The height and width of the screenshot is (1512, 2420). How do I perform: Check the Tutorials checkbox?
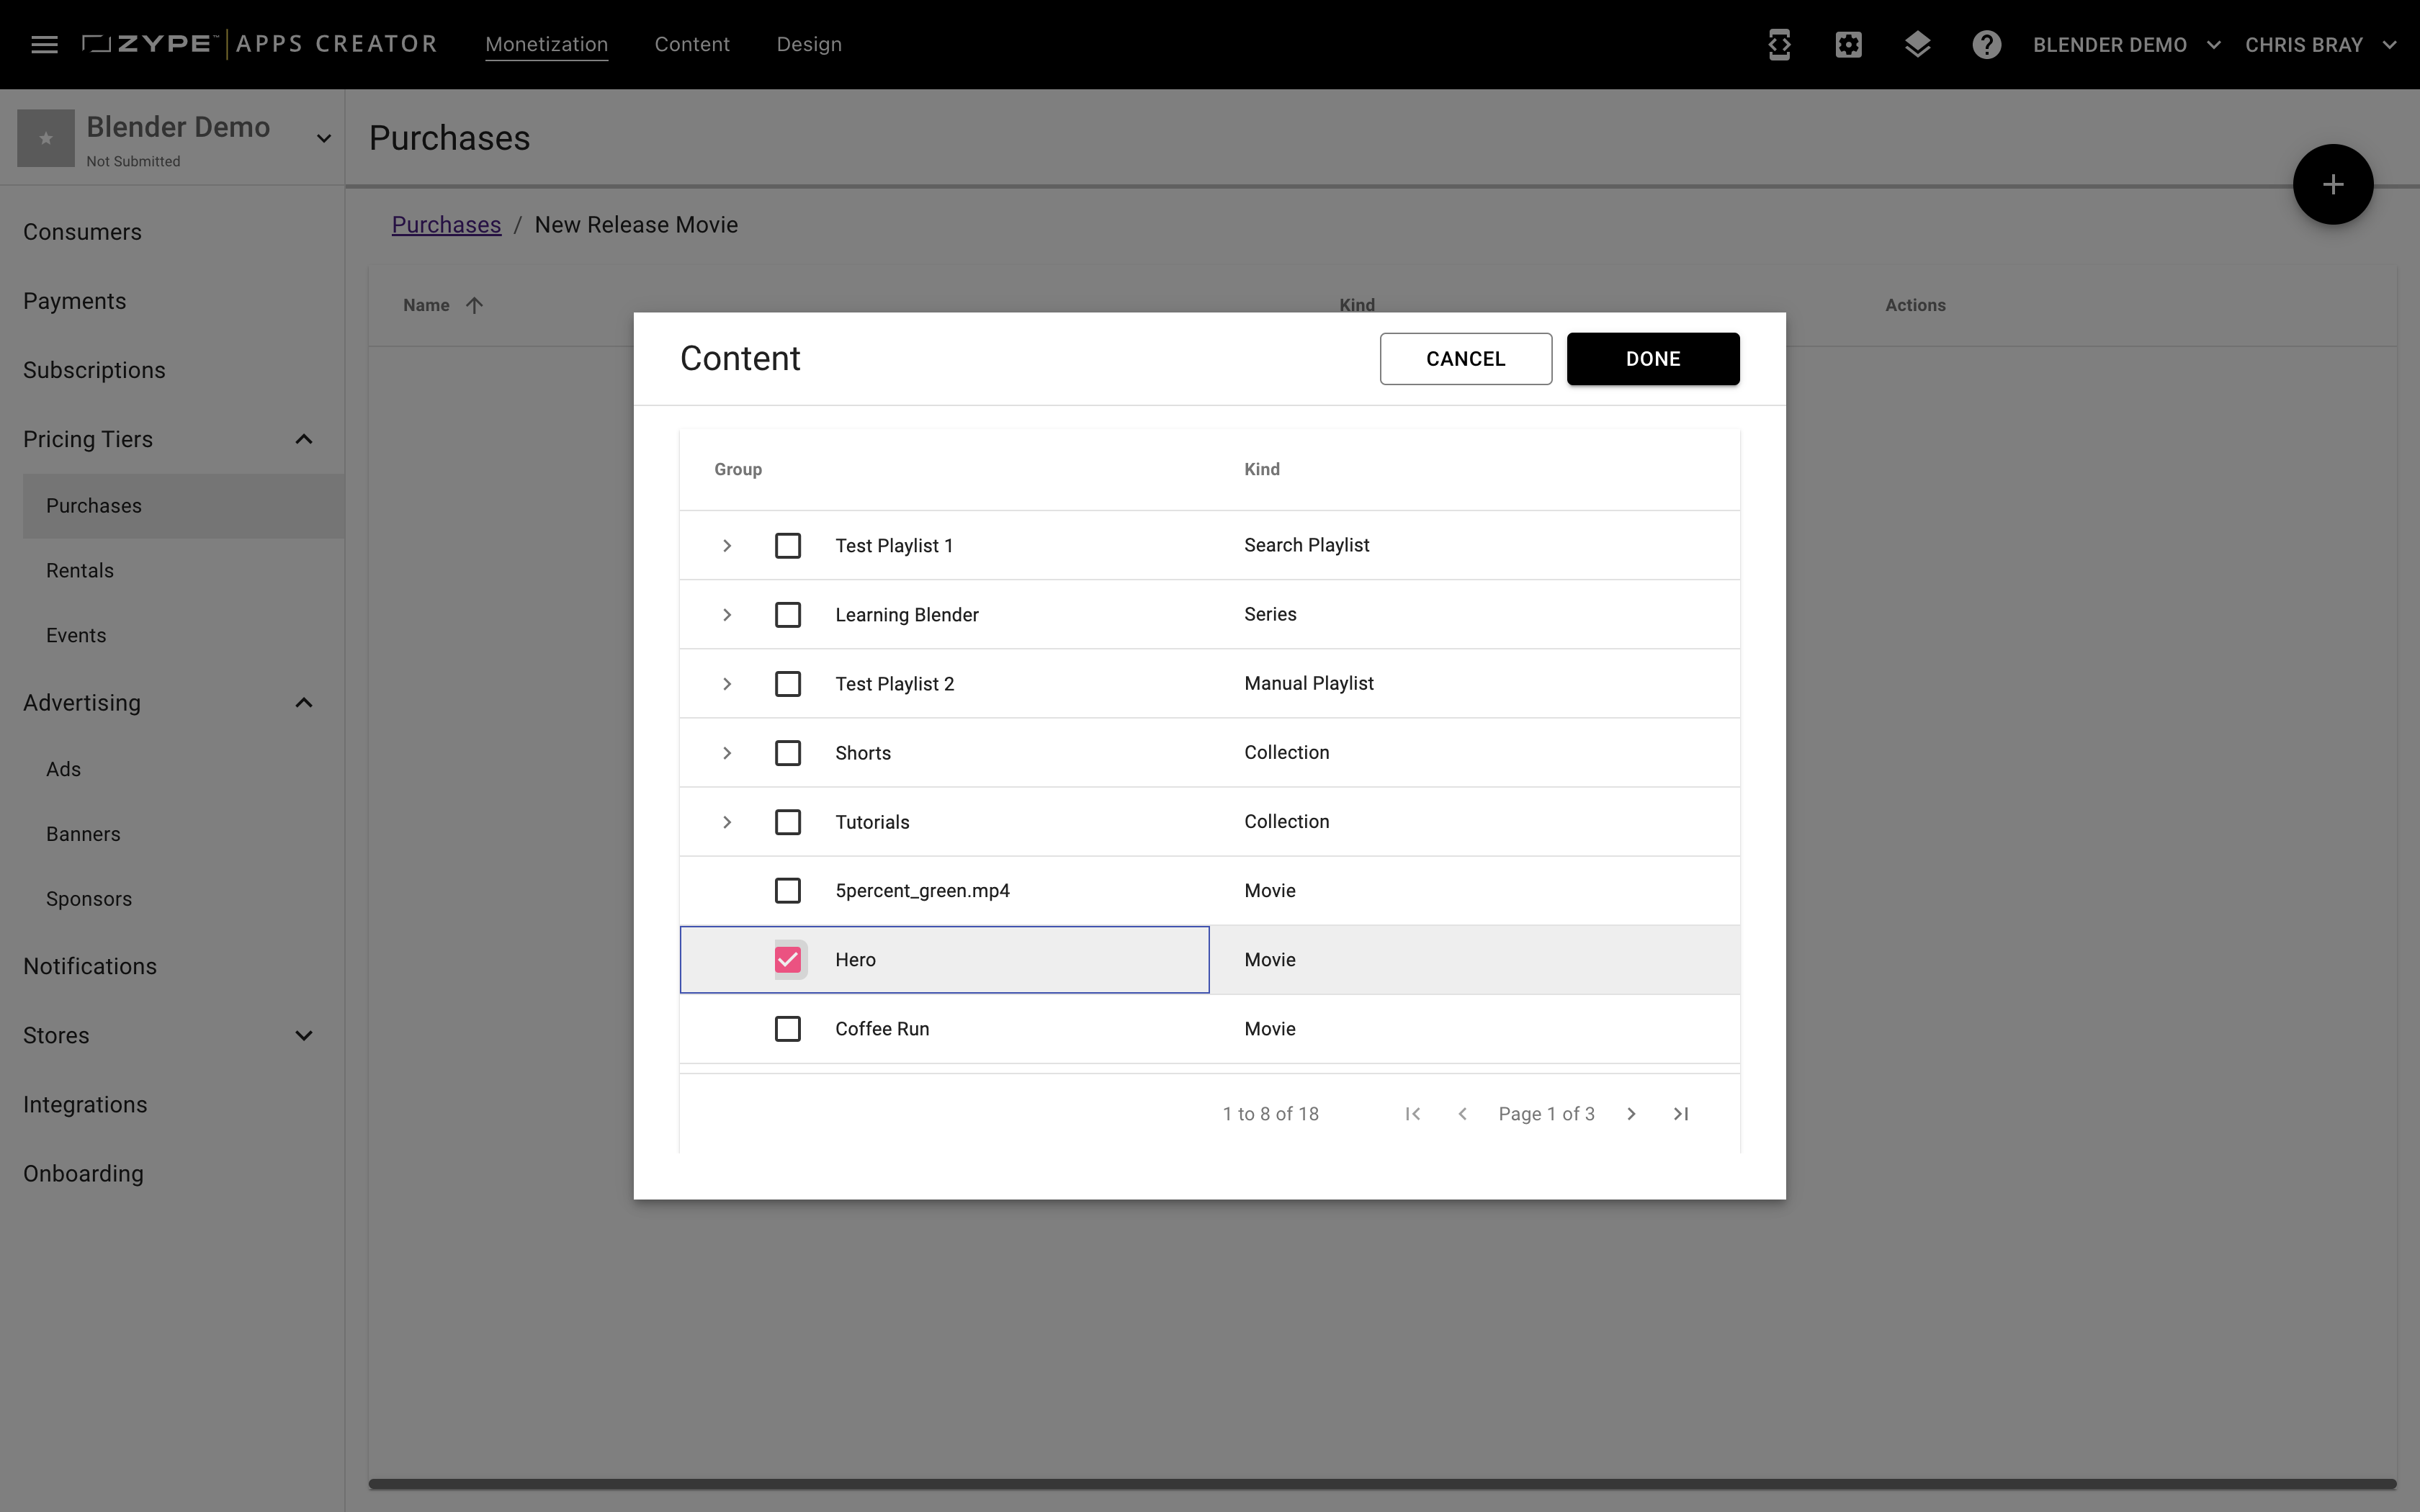coord(788,821)
